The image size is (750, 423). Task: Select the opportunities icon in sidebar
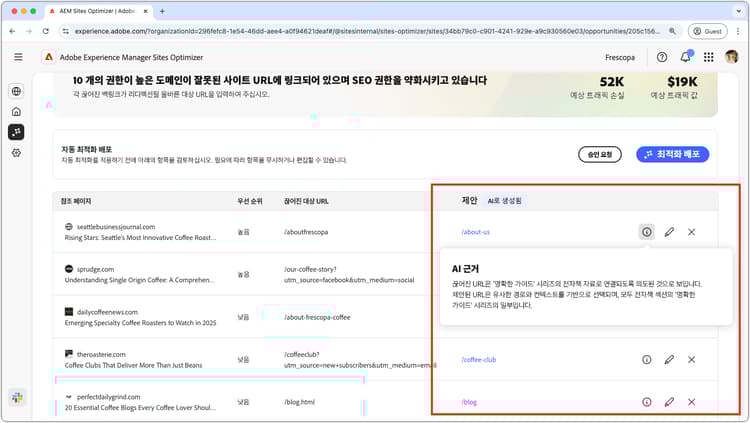tap(16, 132)
